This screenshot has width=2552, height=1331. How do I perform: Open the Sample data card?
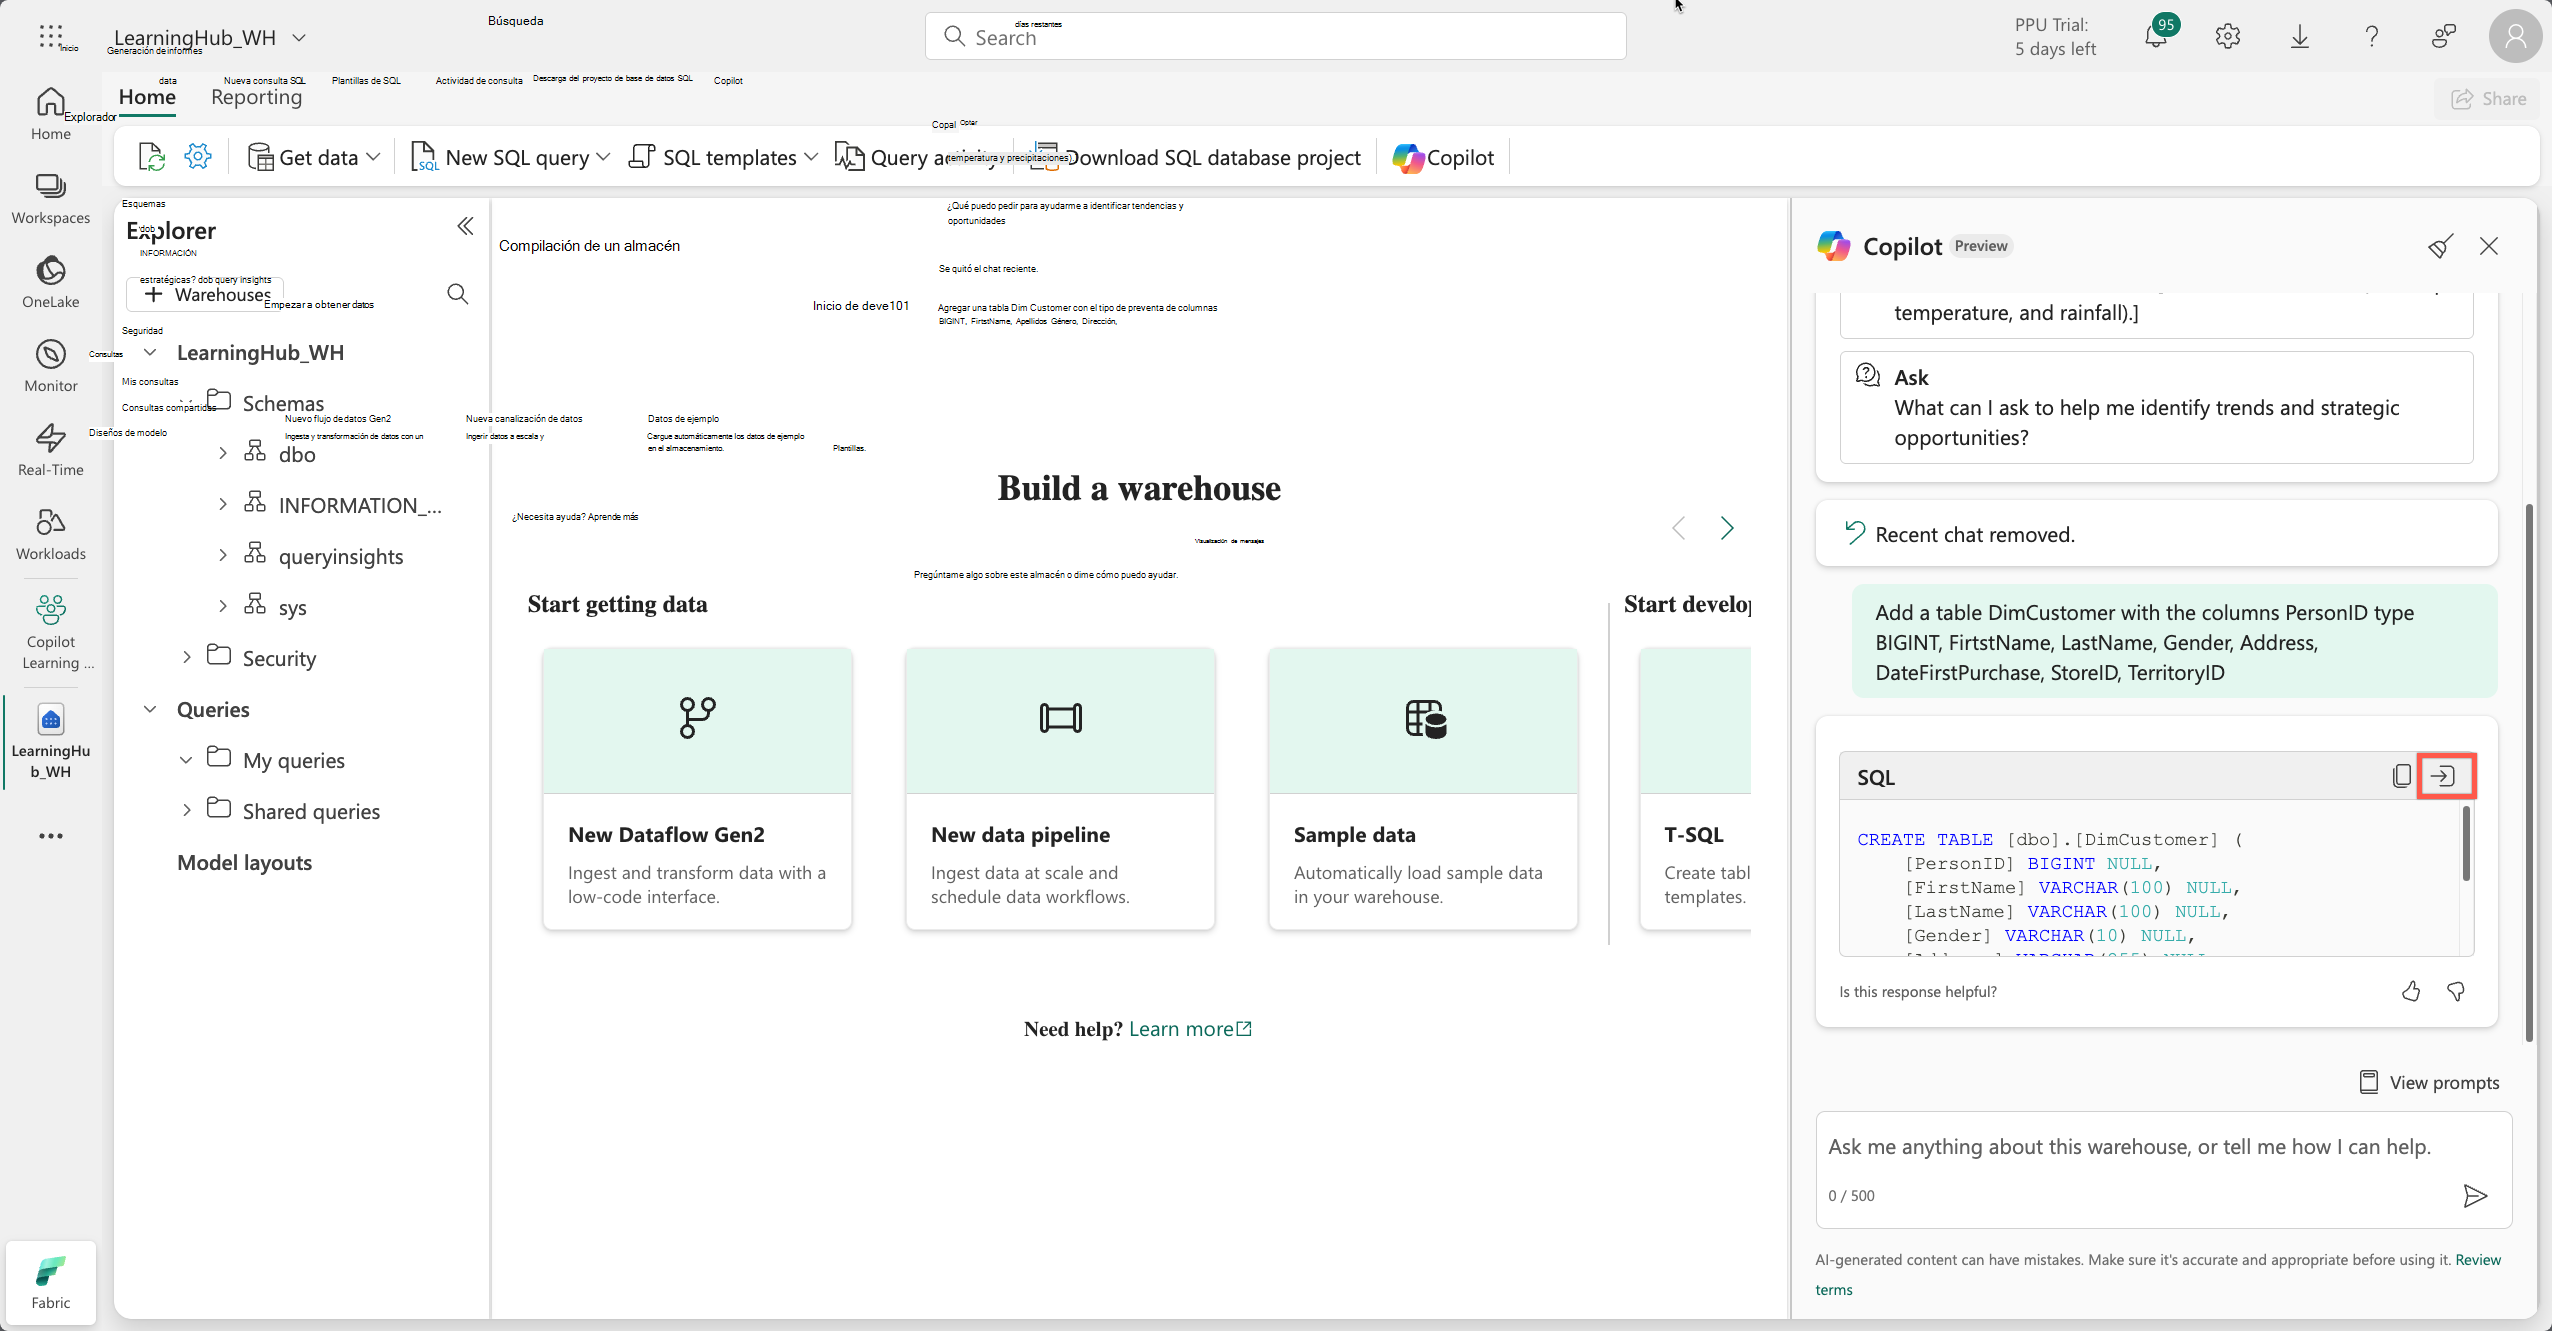[1423, 788]
